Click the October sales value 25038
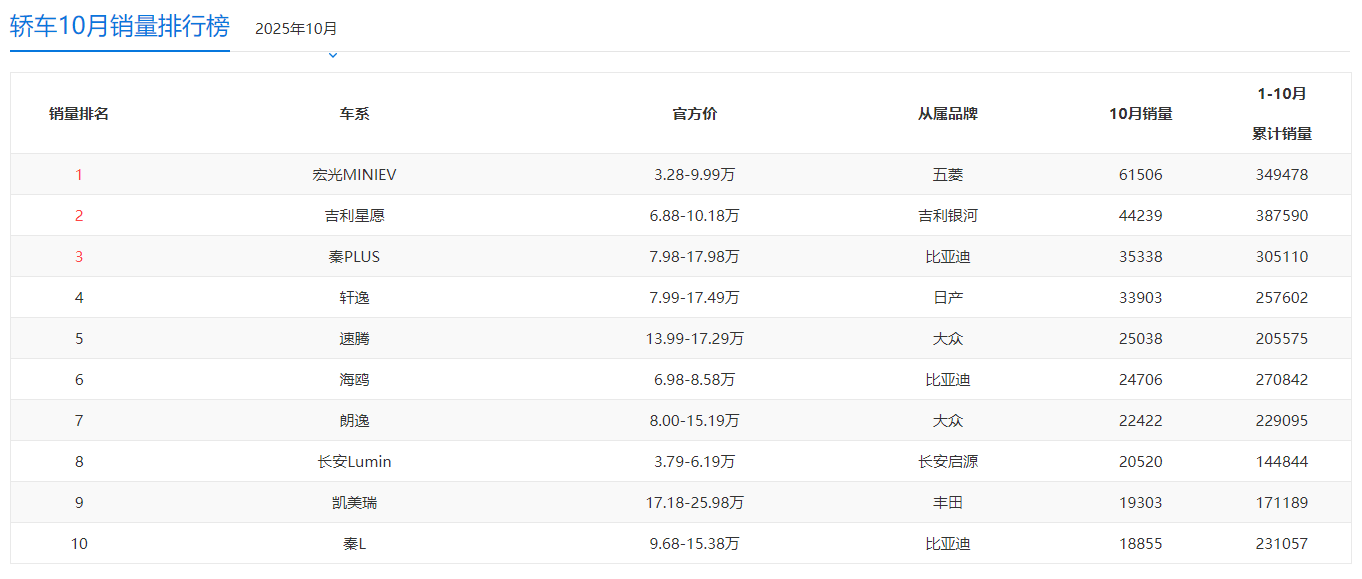 1141,339
